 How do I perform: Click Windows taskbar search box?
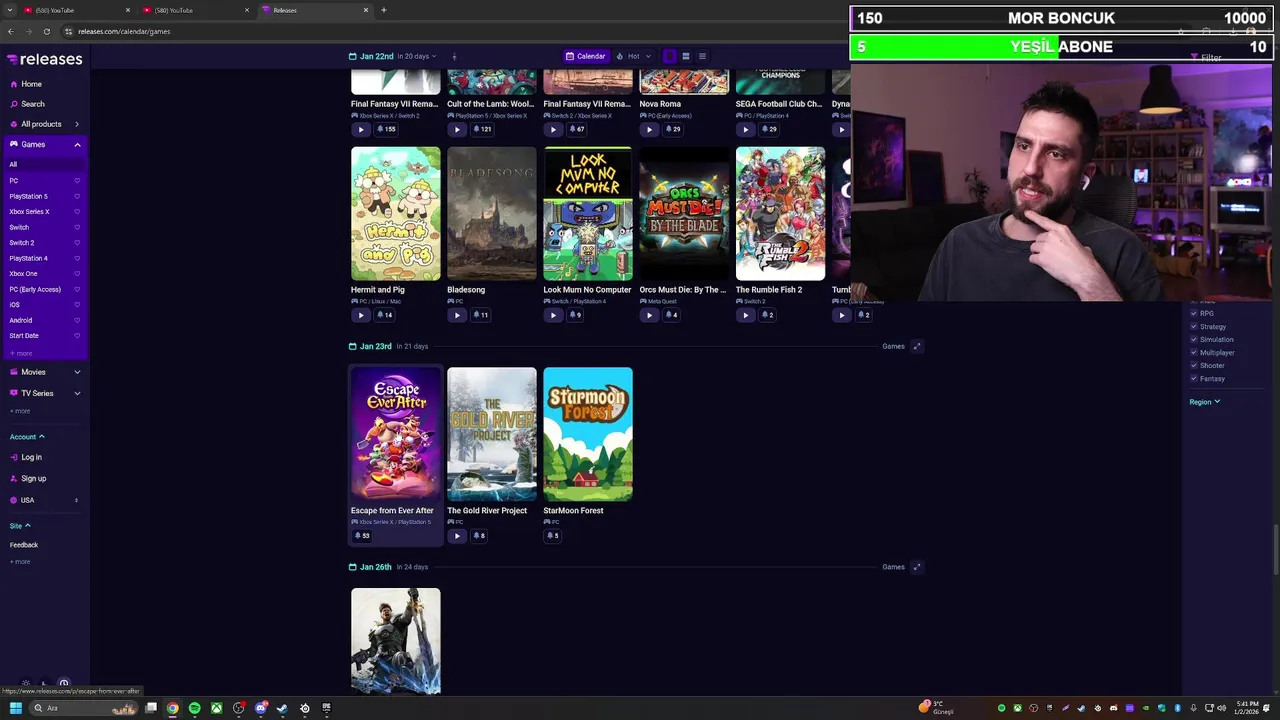pyautogui.click(x=85, y=708)
